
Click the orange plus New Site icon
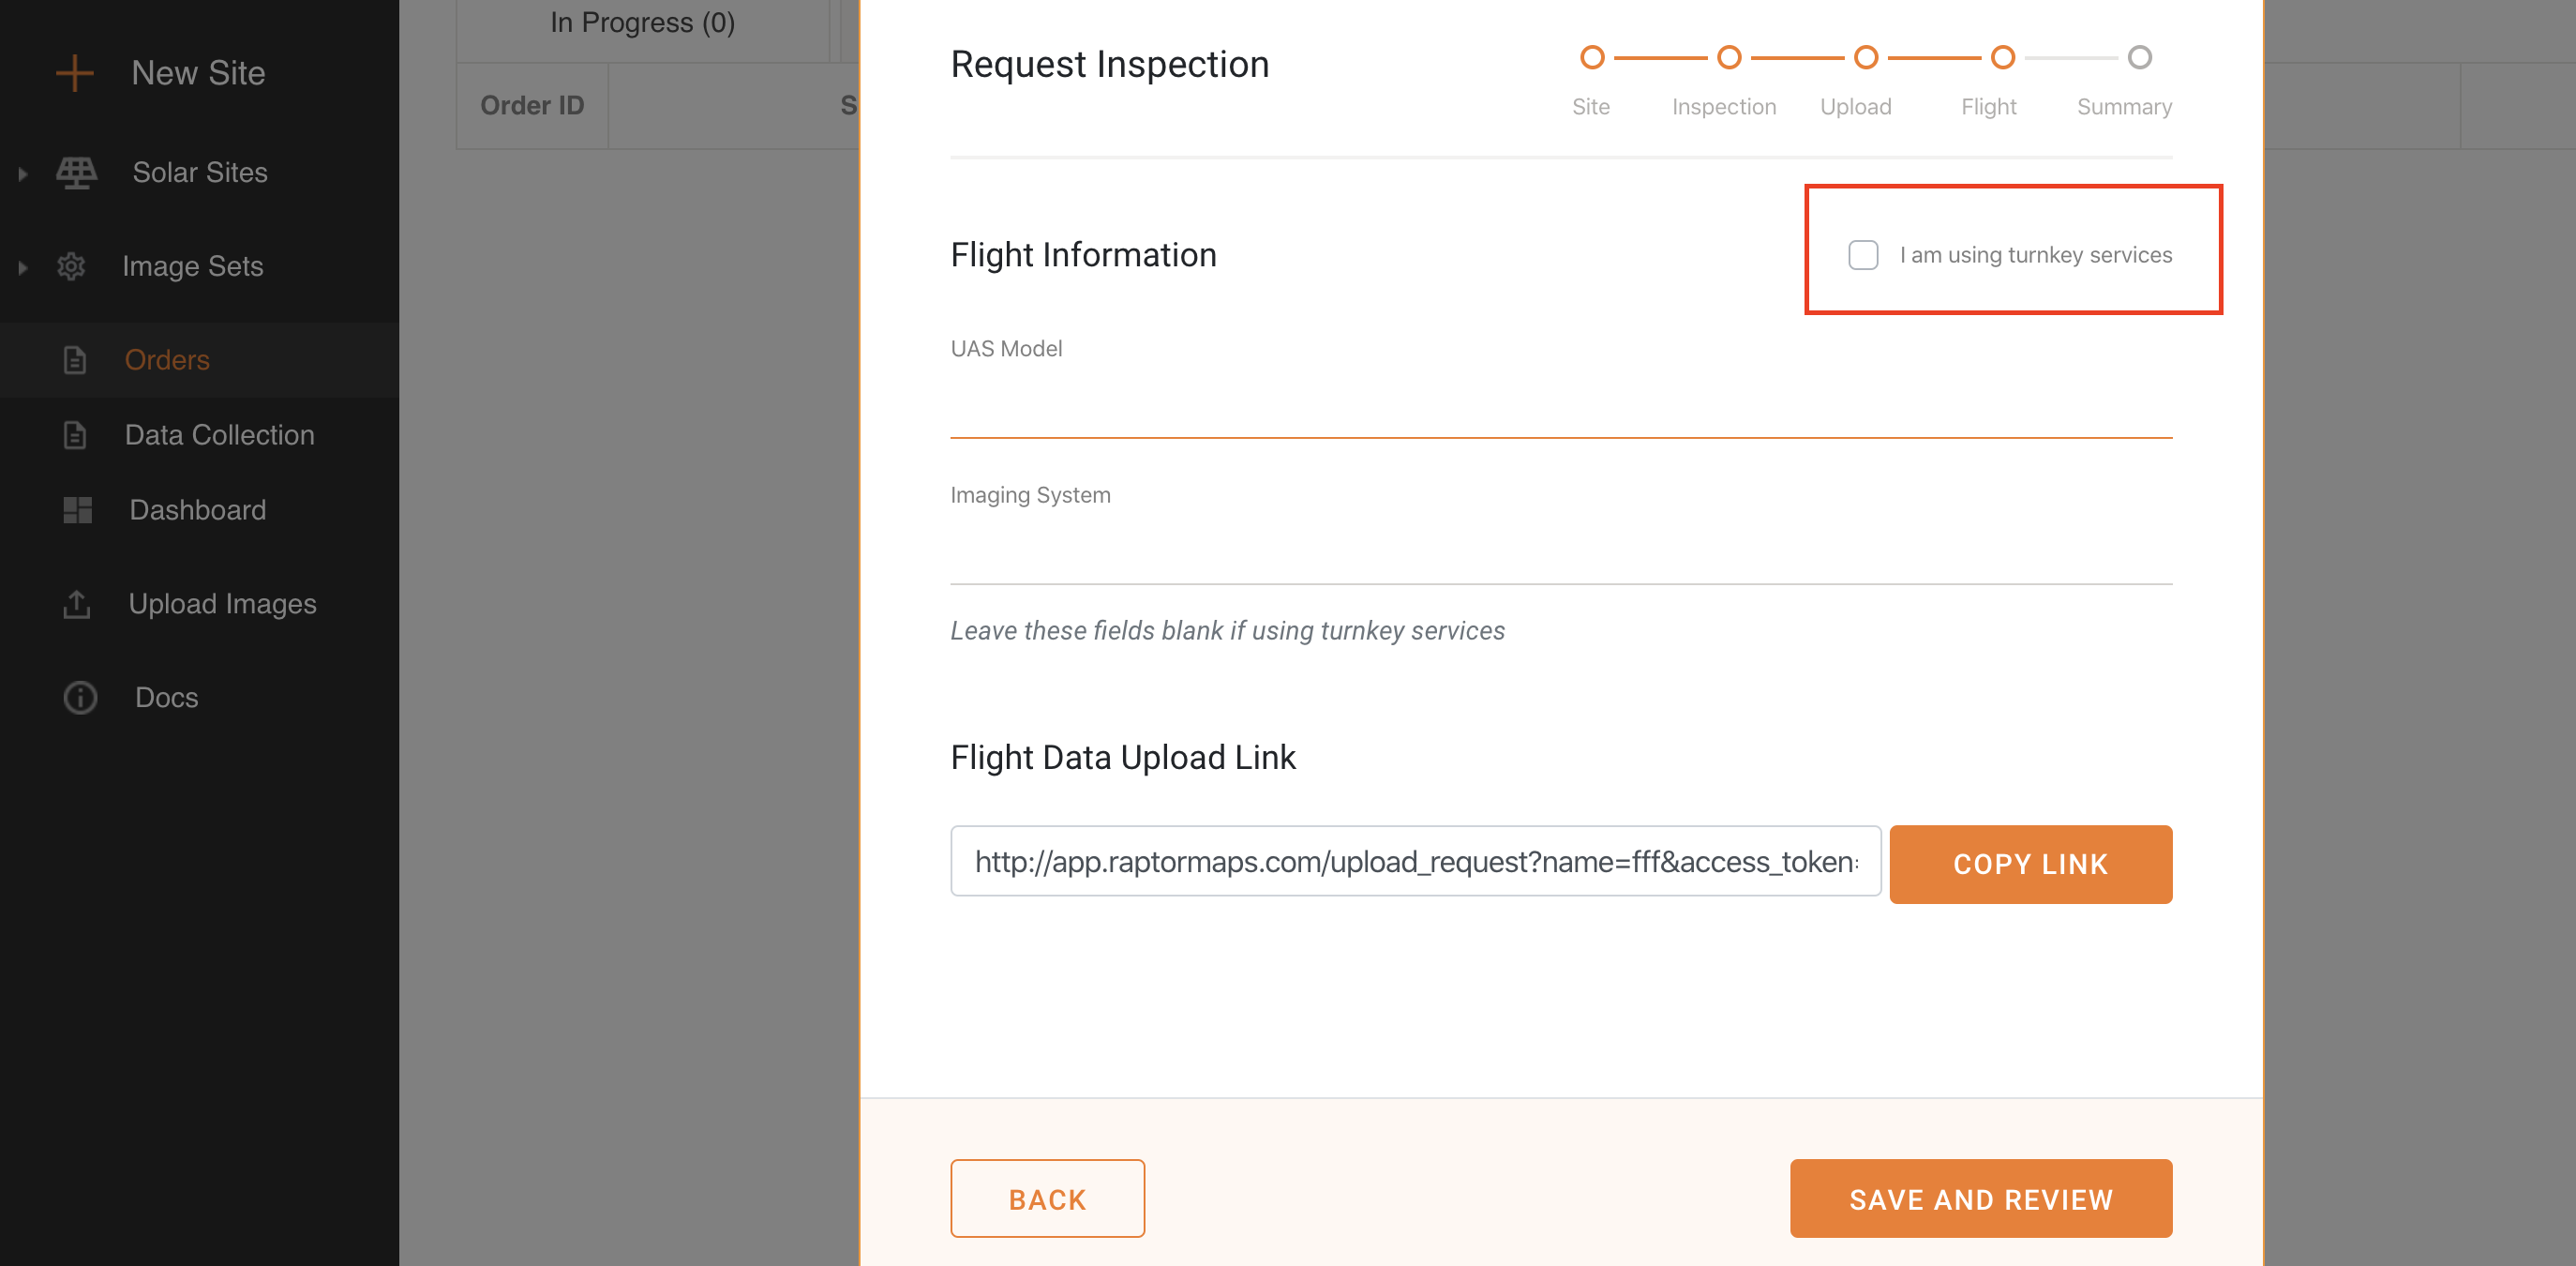pyautogui.click(x=74, y=73)
